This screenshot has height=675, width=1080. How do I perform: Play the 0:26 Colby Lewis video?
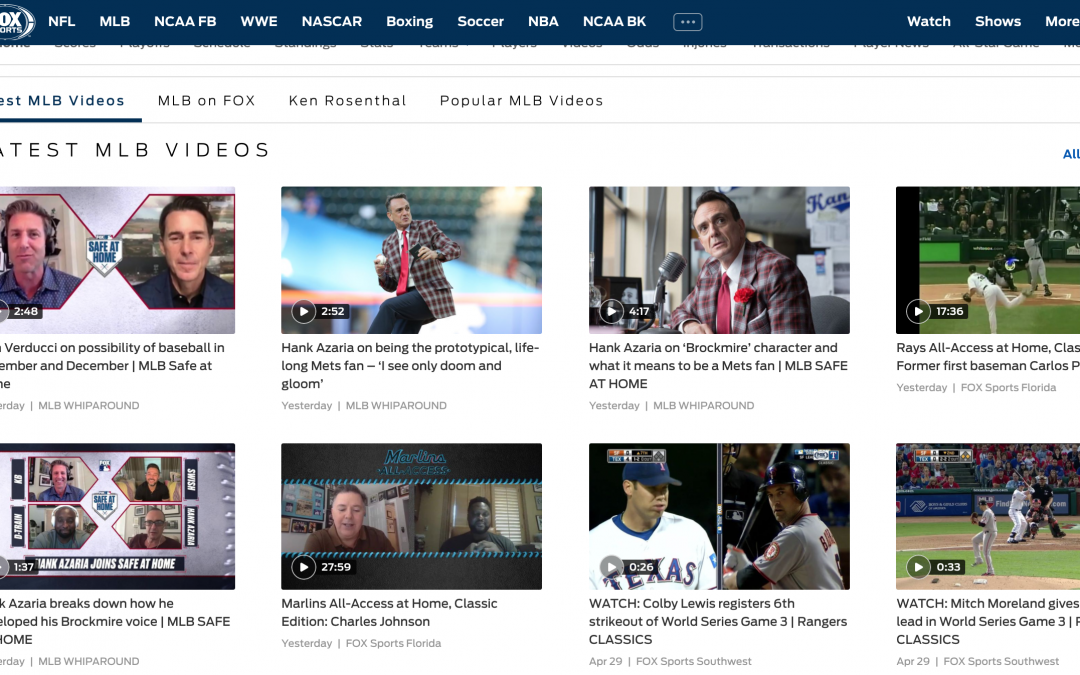(x=611, y=567)
